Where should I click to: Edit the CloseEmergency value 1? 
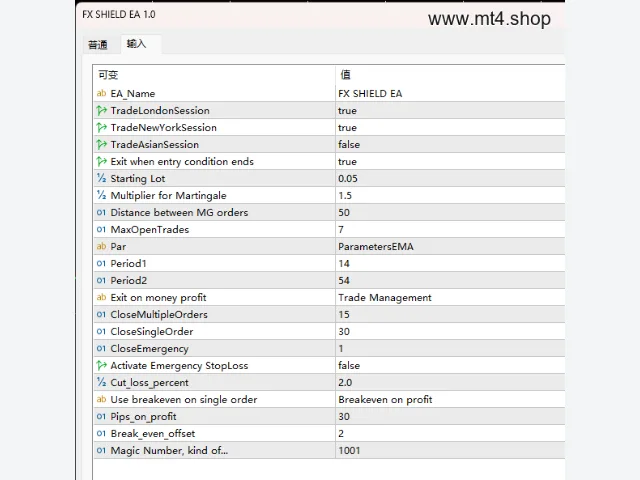click(x=450, y=349)
